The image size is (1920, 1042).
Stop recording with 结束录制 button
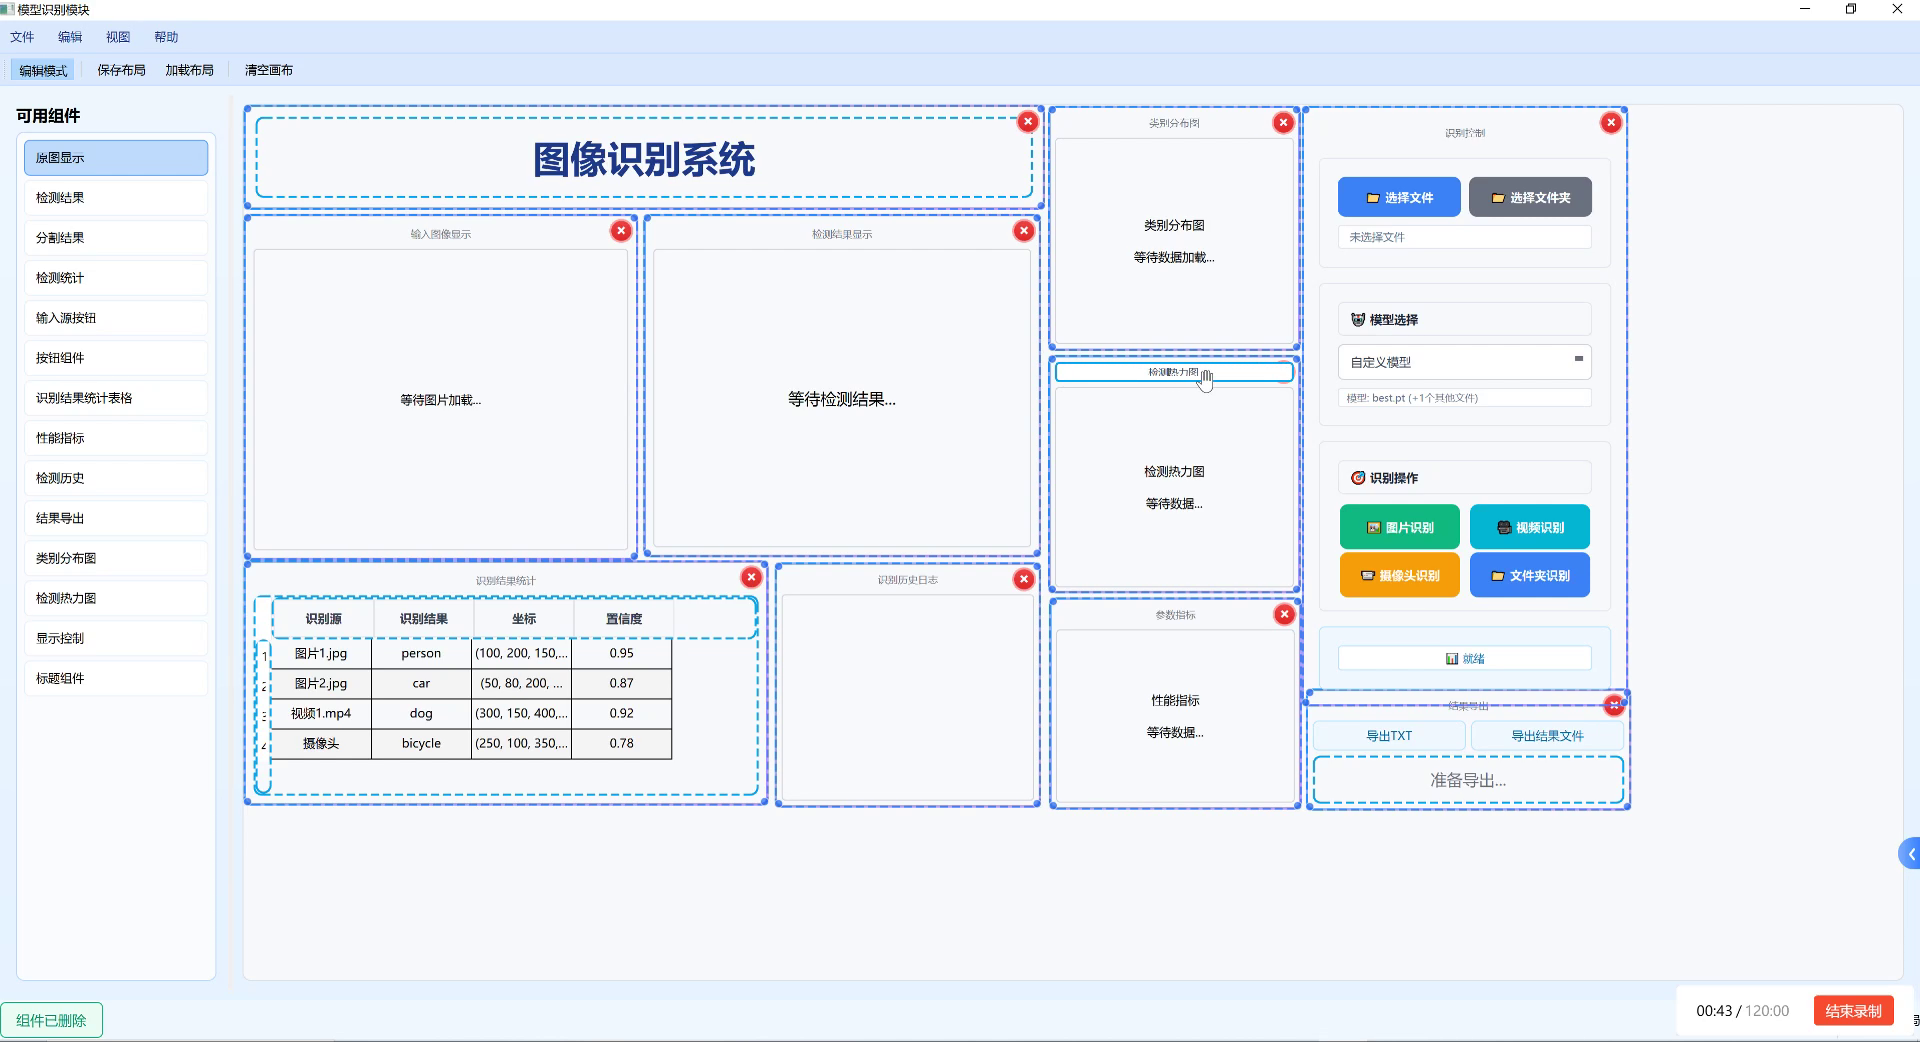pos(1854,1011)
